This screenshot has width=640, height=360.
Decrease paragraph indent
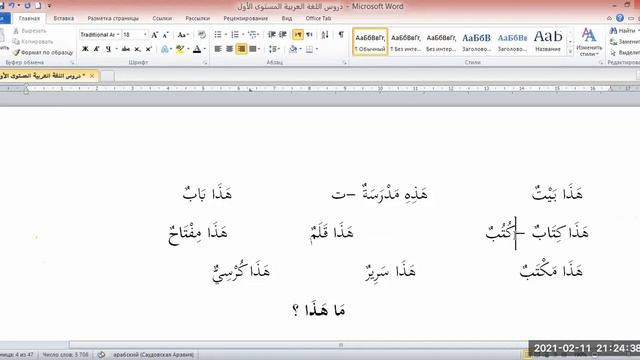point(272,35)
